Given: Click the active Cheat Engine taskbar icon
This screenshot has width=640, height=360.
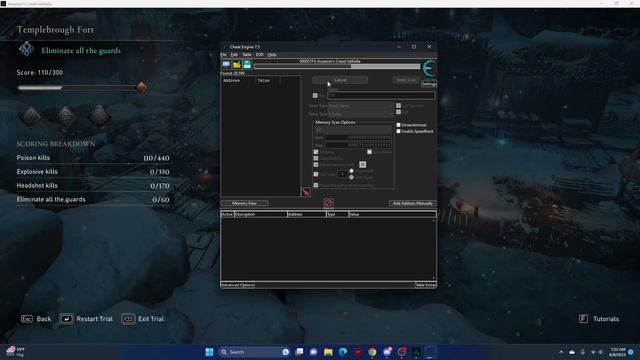Looking at the screenshot, I should tap(431, 352).
